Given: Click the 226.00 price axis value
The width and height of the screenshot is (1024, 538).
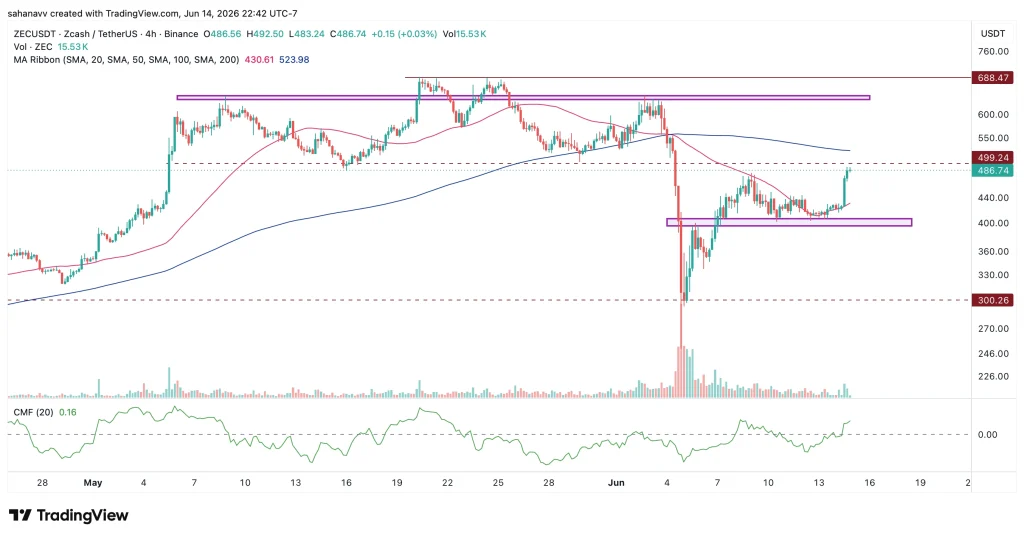Looking at the screenshot, I should 993,376.
